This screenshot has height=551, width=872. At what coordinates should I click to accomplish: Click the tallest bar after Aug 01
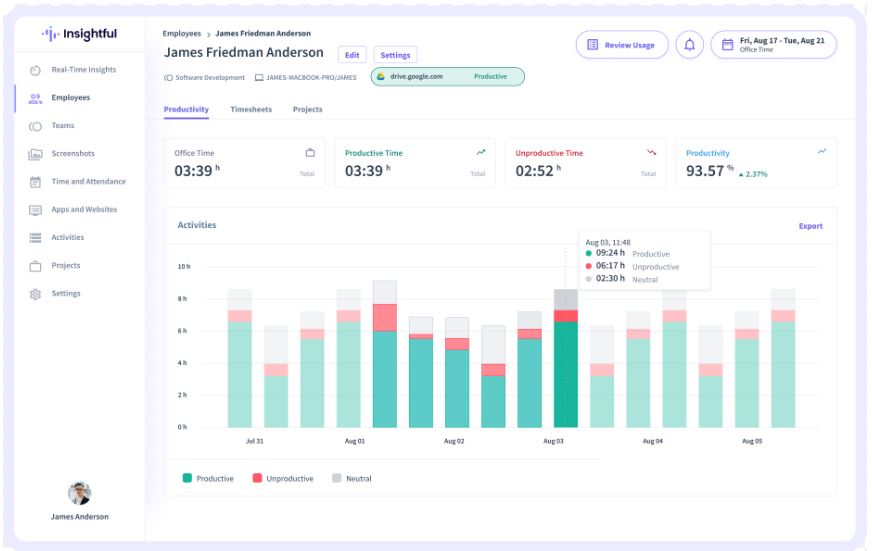click(x=385, y=354)
